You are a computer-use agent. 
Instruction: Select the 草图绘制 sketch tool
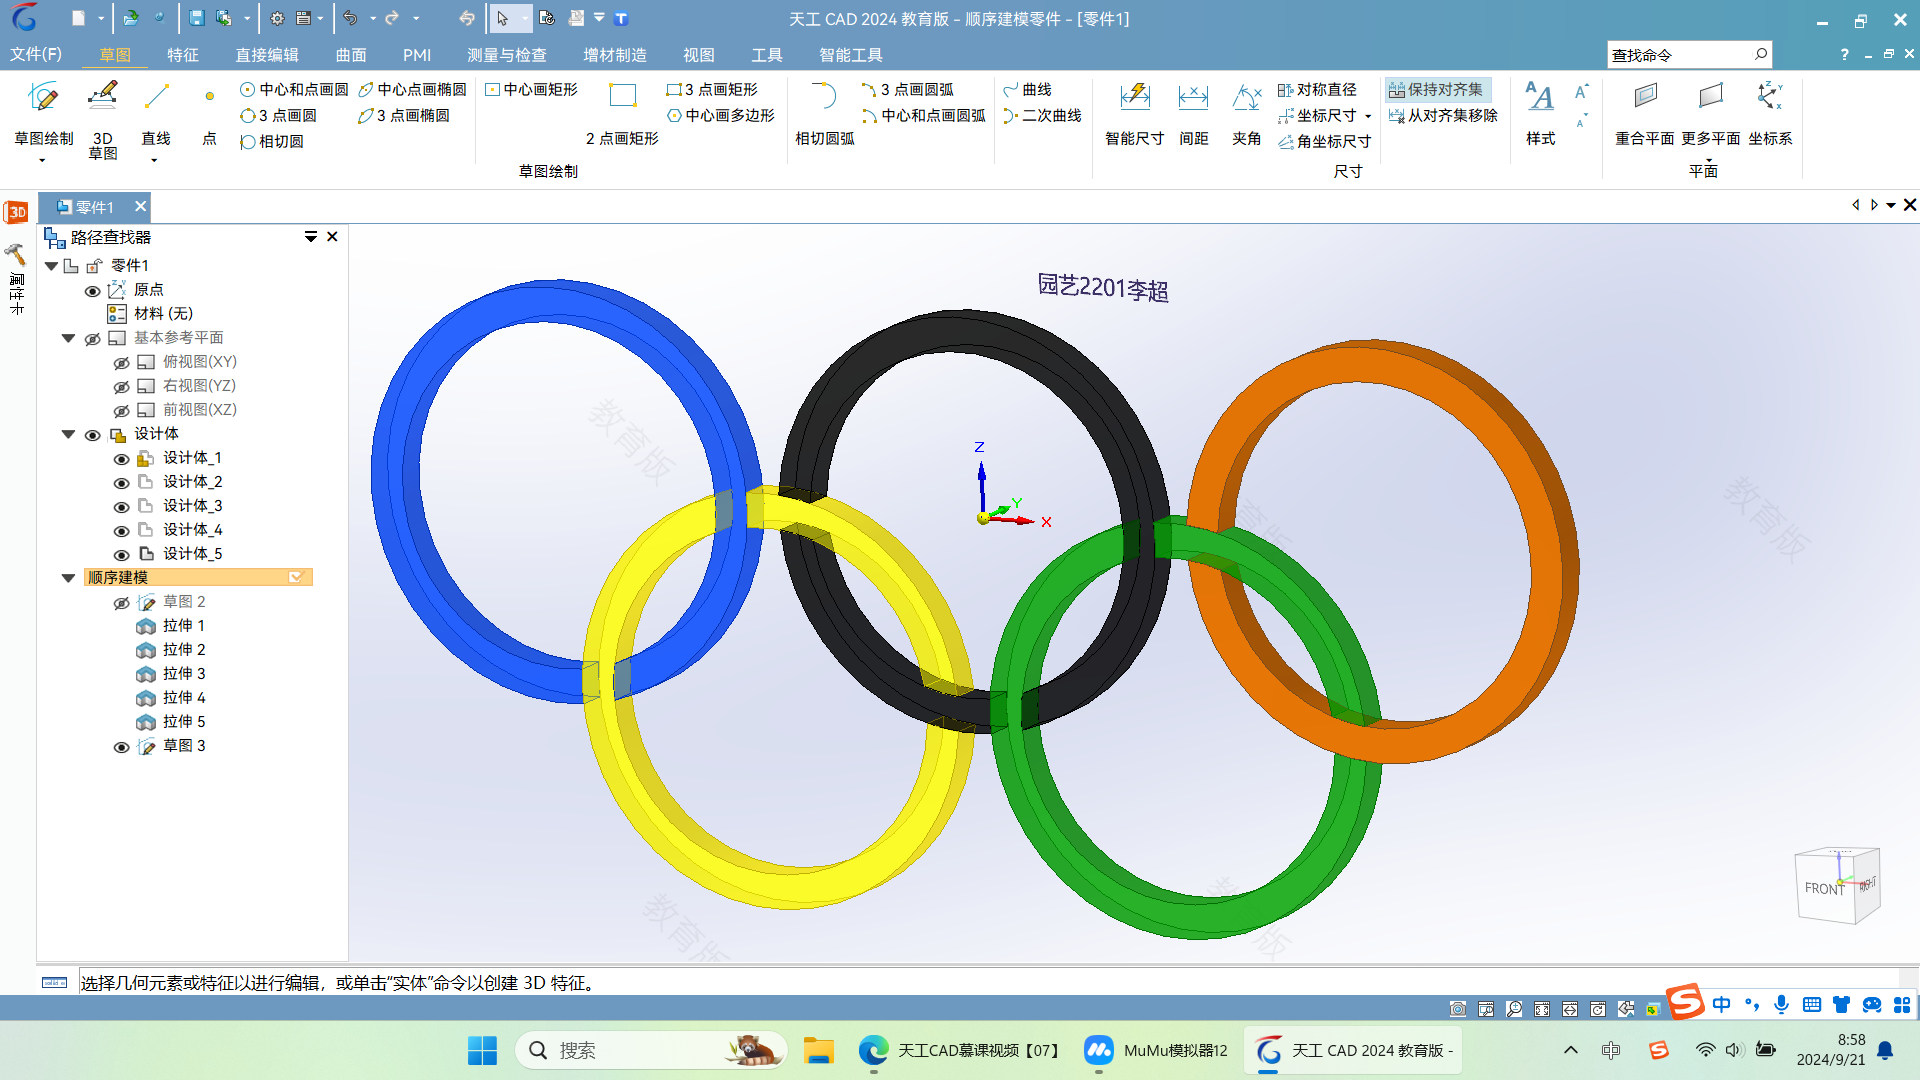[x=43, y=113]
